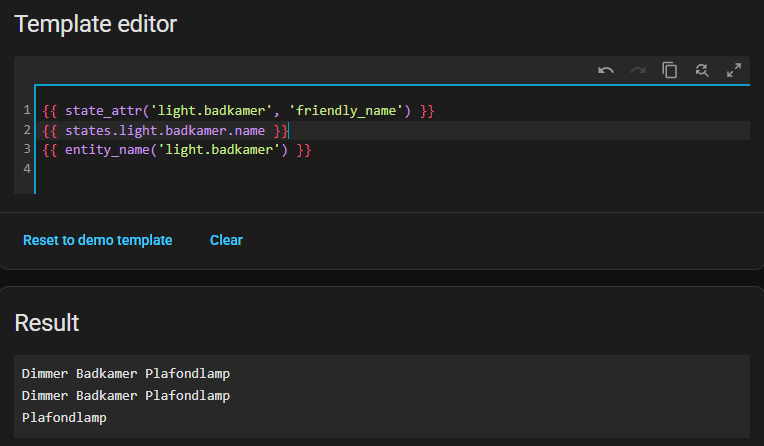Select line number 2 in the gutter
764x446 pixels.
coord(27,130)
